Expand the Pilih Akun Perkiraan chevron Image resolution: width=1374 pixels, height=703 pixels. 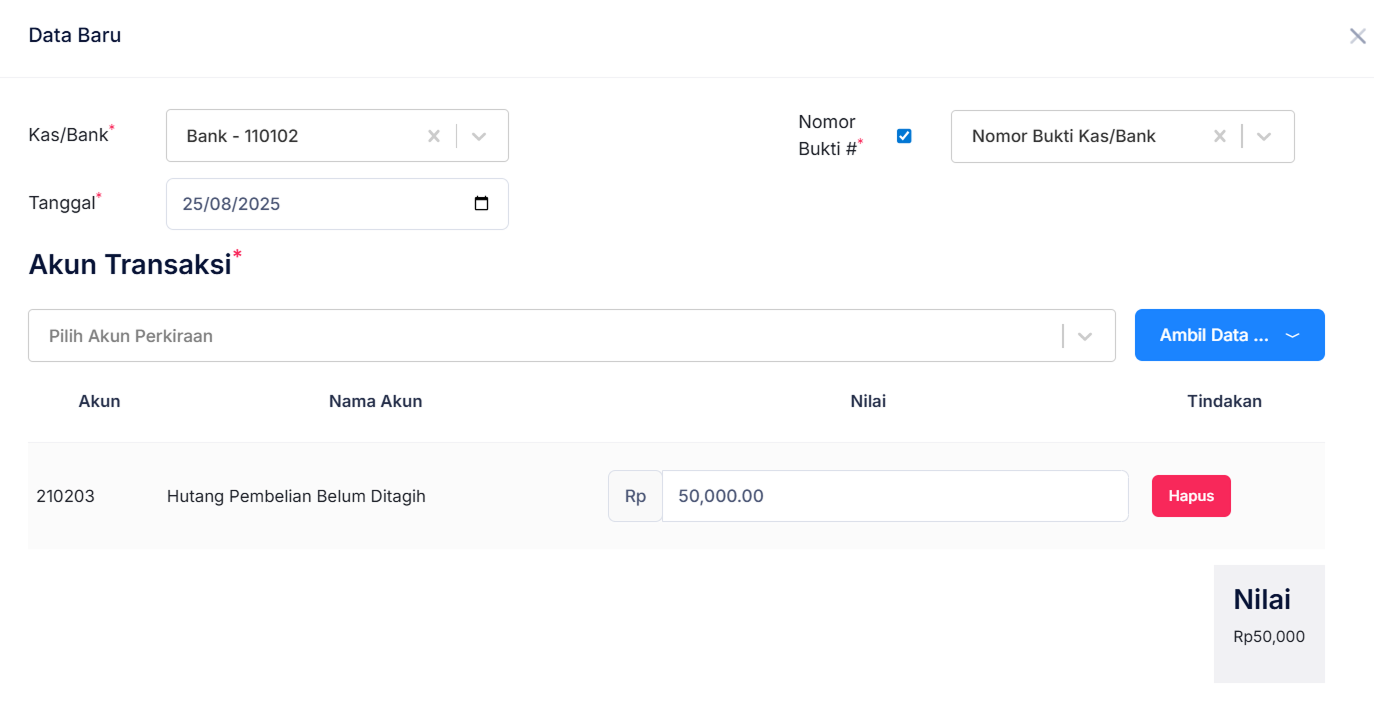click(1085, 336)
